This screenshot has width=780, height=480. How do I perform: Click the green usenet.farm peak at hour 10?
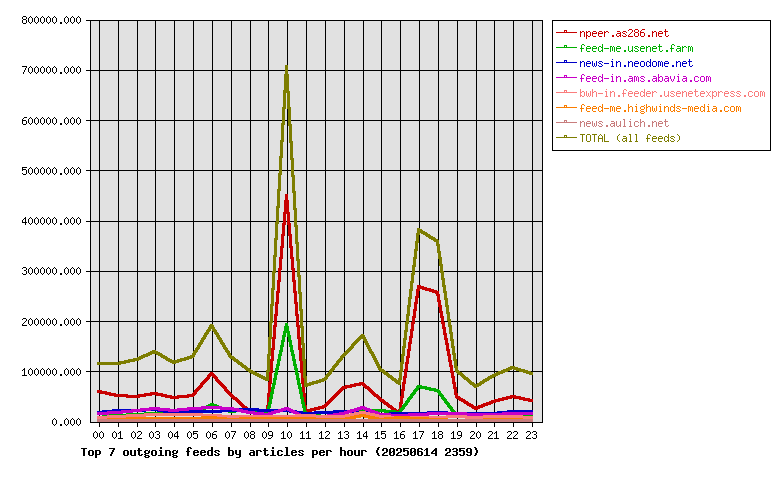coord(287,326)
